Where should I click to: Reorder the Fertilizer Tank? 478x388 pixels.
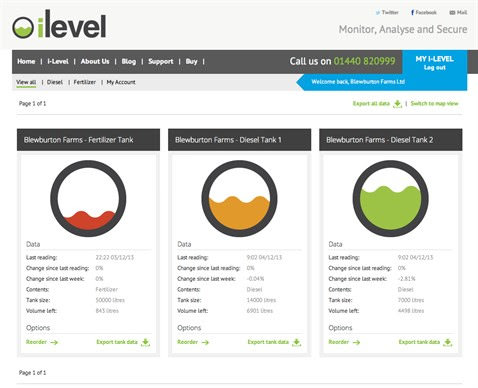tap(36, 342)
